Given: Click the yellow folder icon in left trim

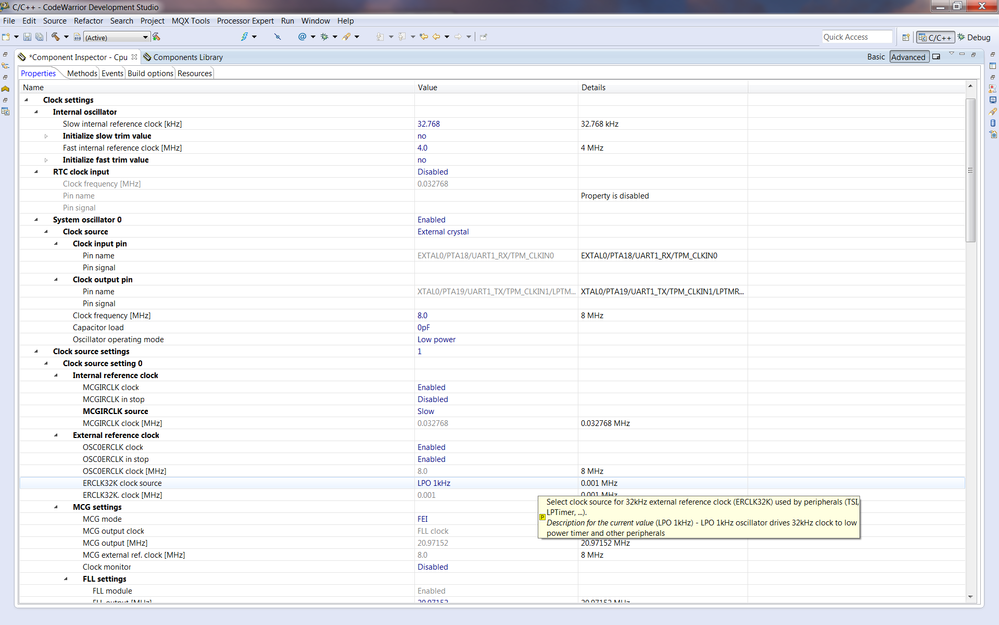Looking at the screenshot, I should coord(6,89).
